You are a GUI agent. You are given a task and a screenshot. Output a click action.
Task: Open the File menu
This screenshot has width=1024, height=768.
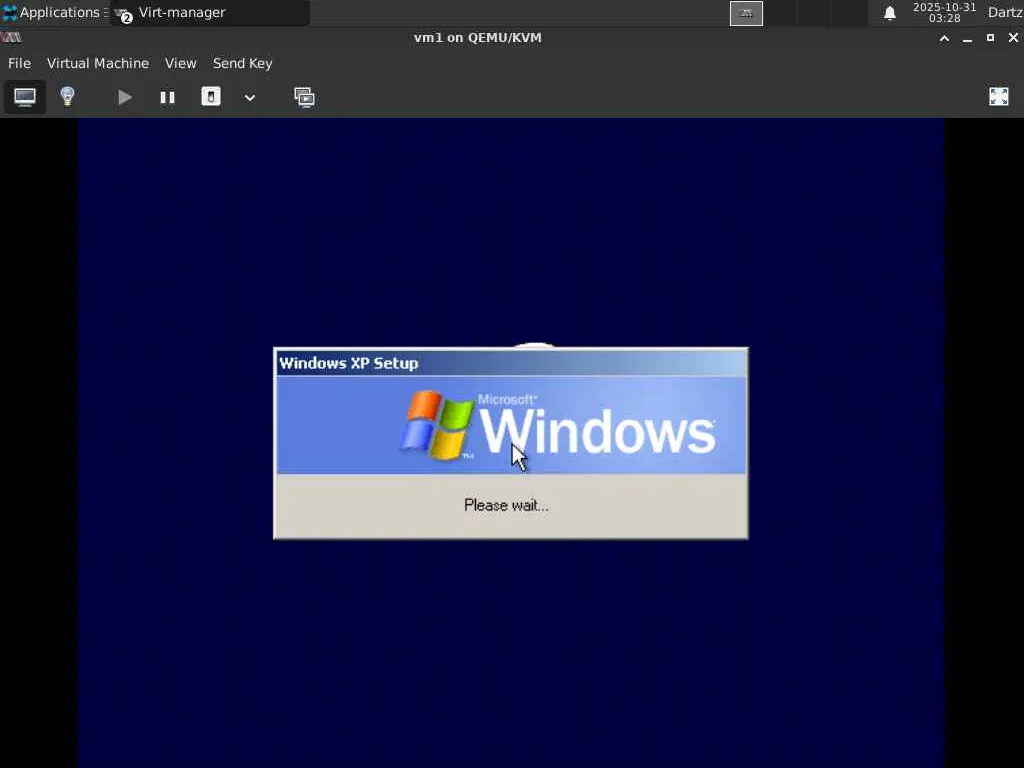pos(19,63)
